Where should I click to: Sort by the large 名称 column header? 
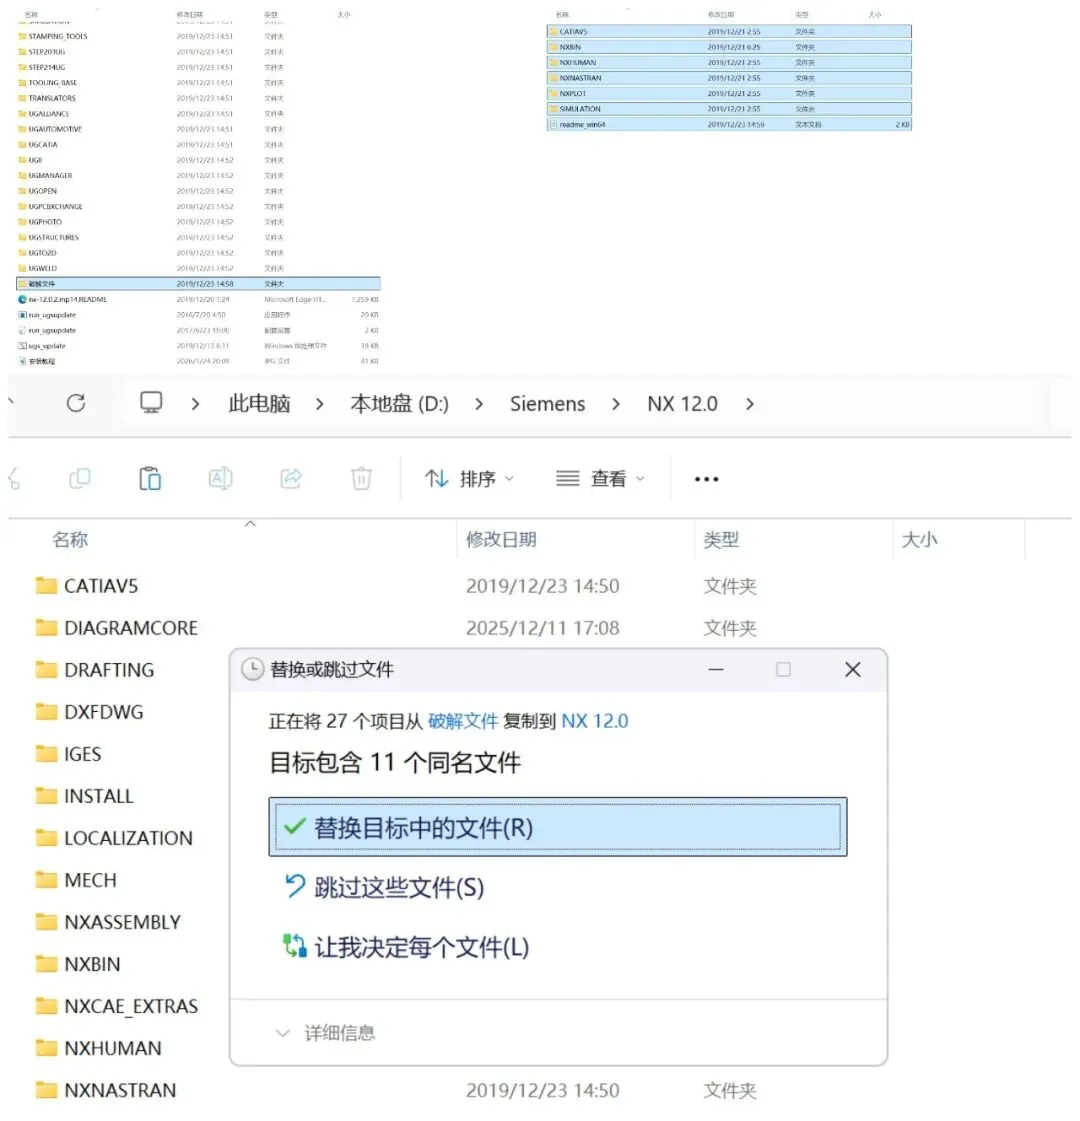[x=70, y=540]
